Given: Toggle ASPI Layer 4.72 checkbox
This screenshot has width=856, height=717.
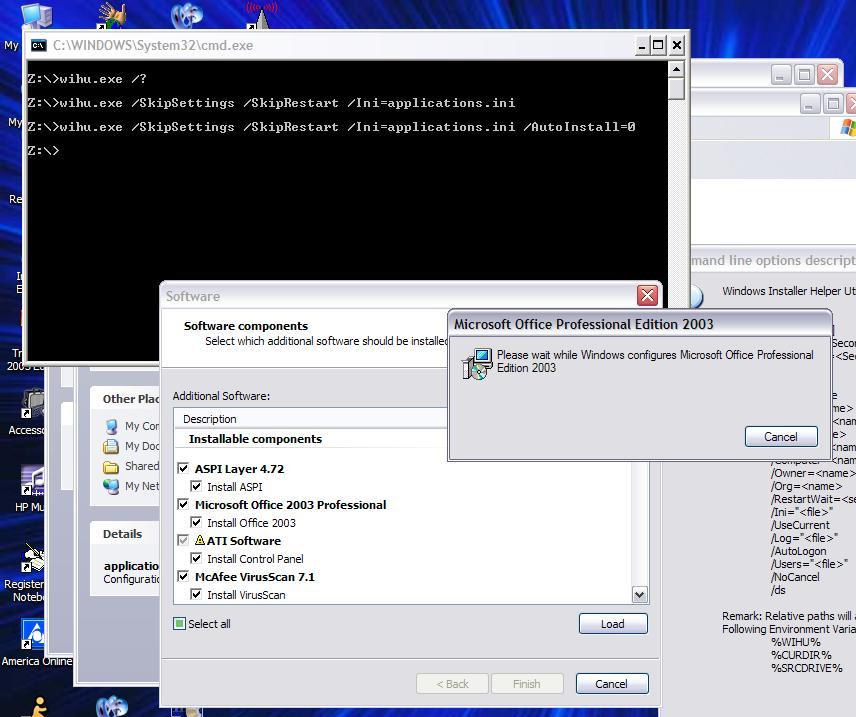Looking at the screenshot, I should [183, 469].
